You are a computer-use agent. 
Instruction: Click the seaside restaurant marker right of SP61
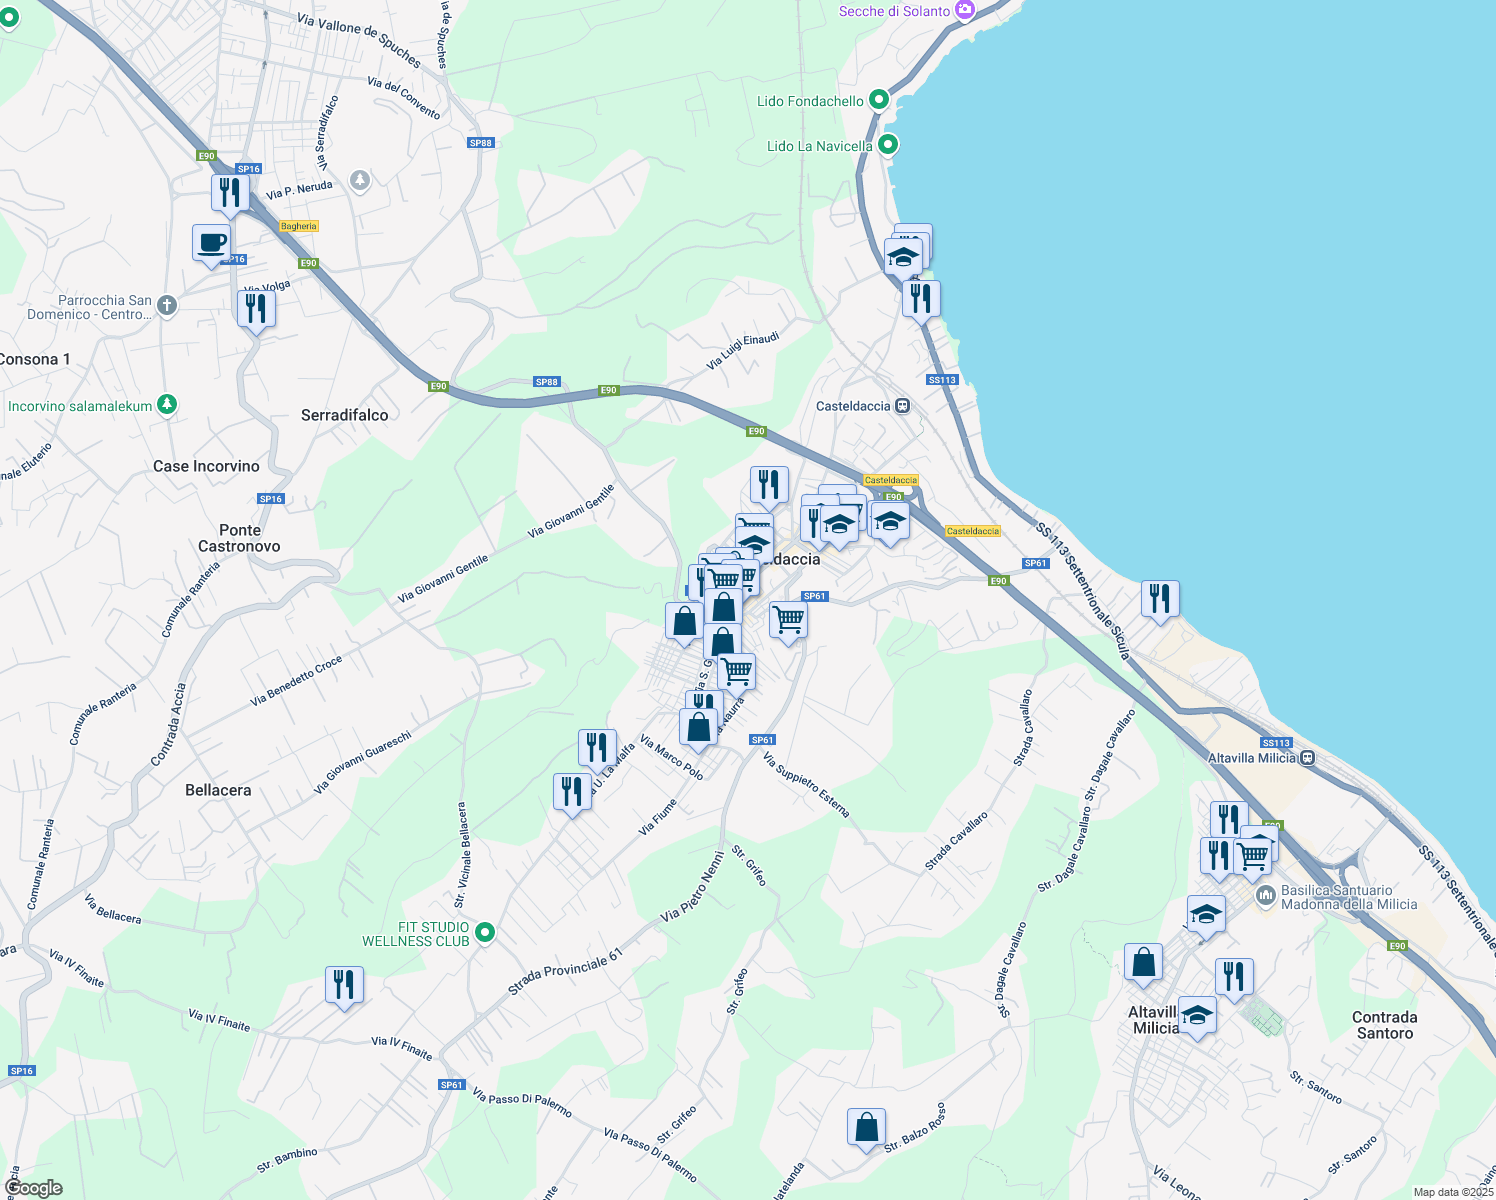(1160, 600)
